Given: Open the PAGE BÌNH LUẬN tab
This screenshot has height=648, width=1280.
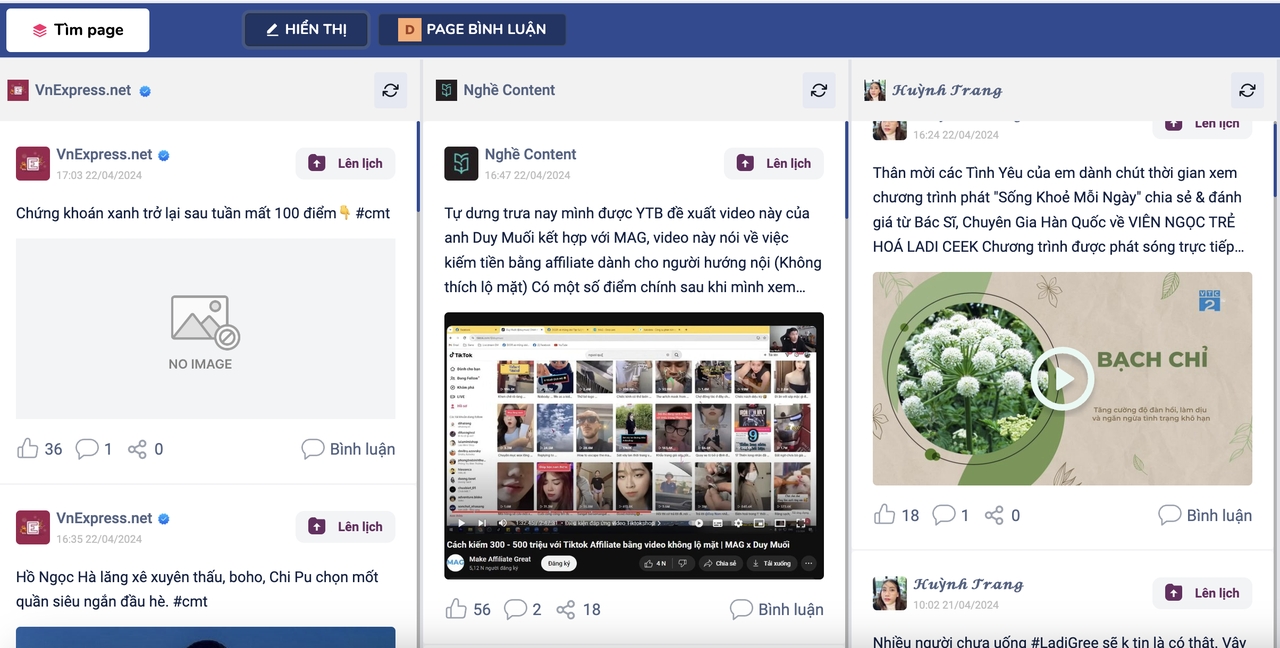Looking at the screenshot, I should (472, 30).
